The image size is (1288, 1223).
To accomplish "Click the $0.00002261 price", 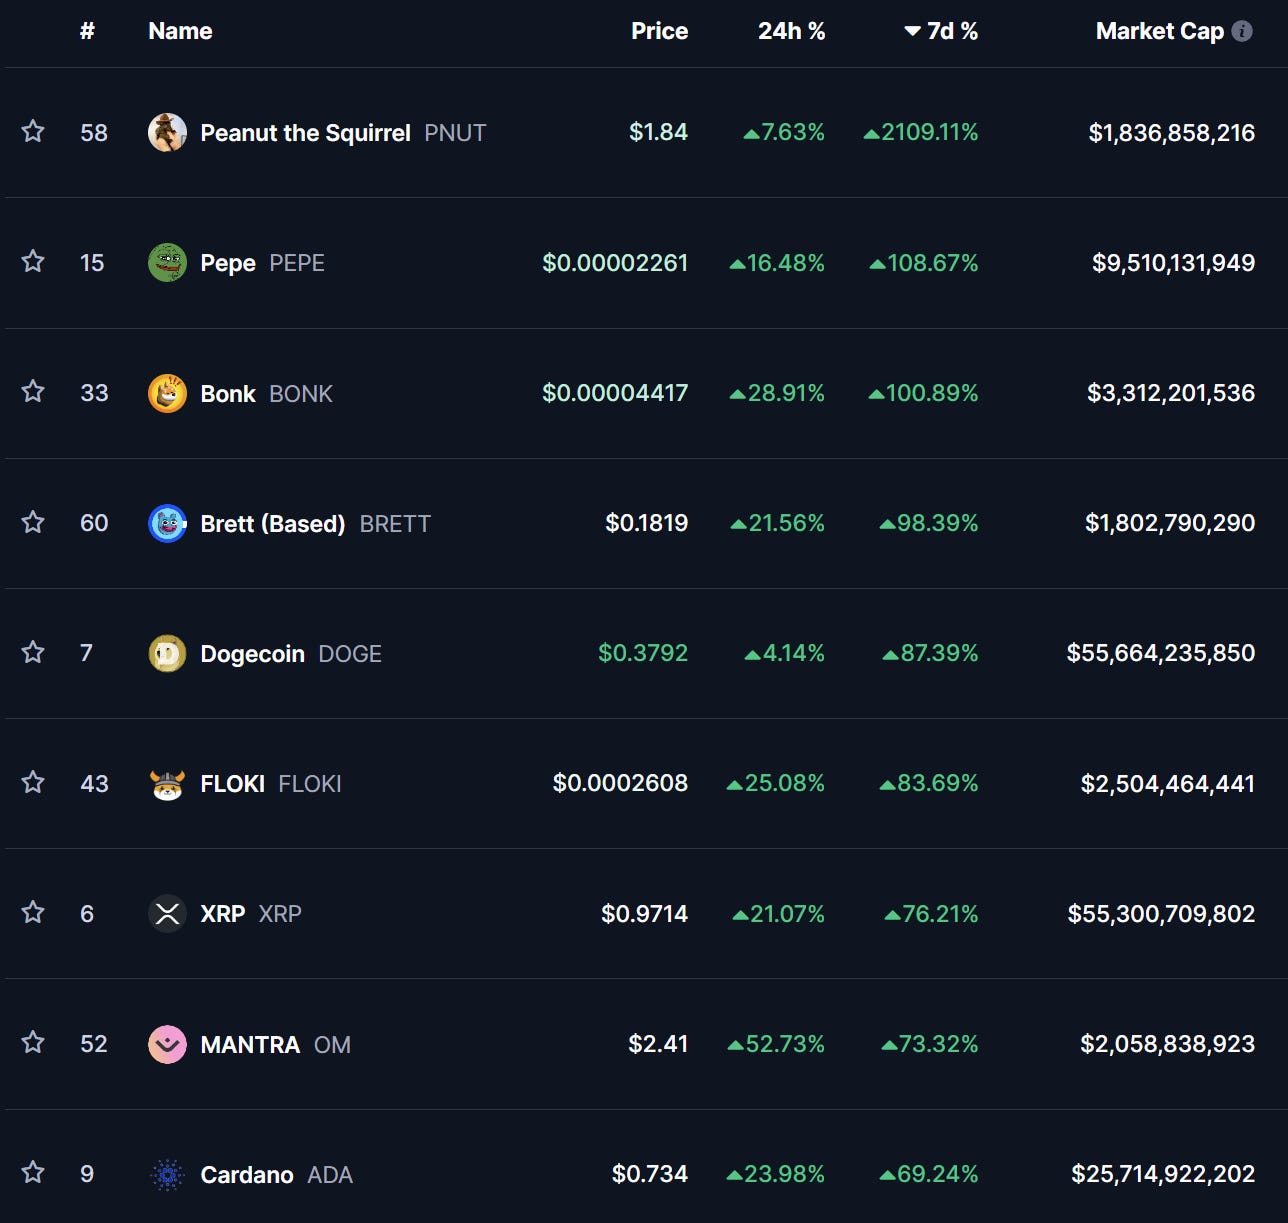I will (x=615, y=263).
